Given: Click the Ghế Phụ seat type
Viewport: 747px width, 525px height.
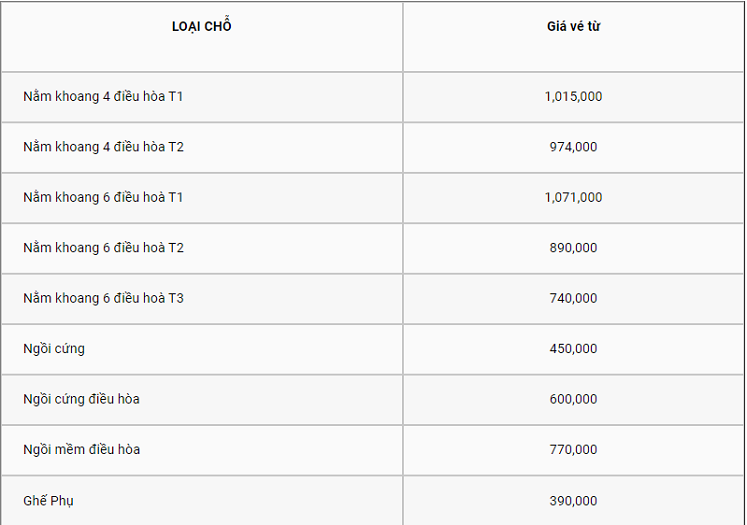Looking at the screenshot, I should 48,501.
